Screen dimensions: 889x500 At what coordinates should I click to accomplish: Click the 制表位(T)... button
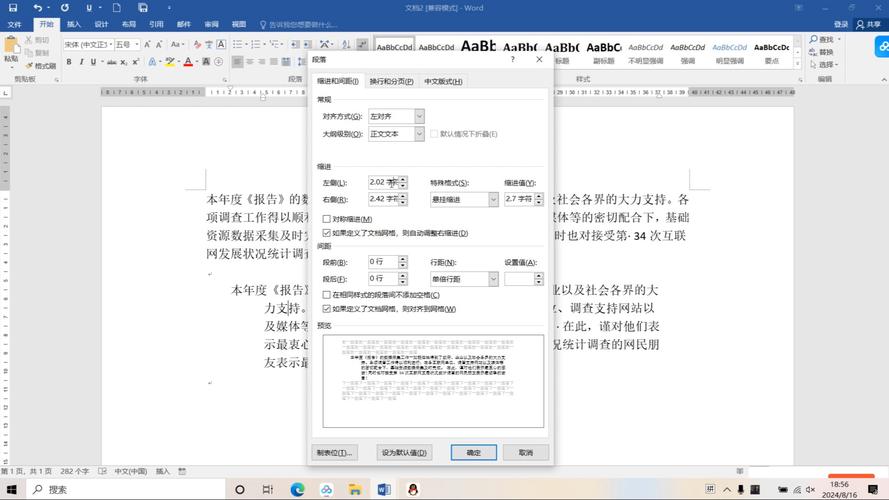pyautogui.click(x=335, y=452)
